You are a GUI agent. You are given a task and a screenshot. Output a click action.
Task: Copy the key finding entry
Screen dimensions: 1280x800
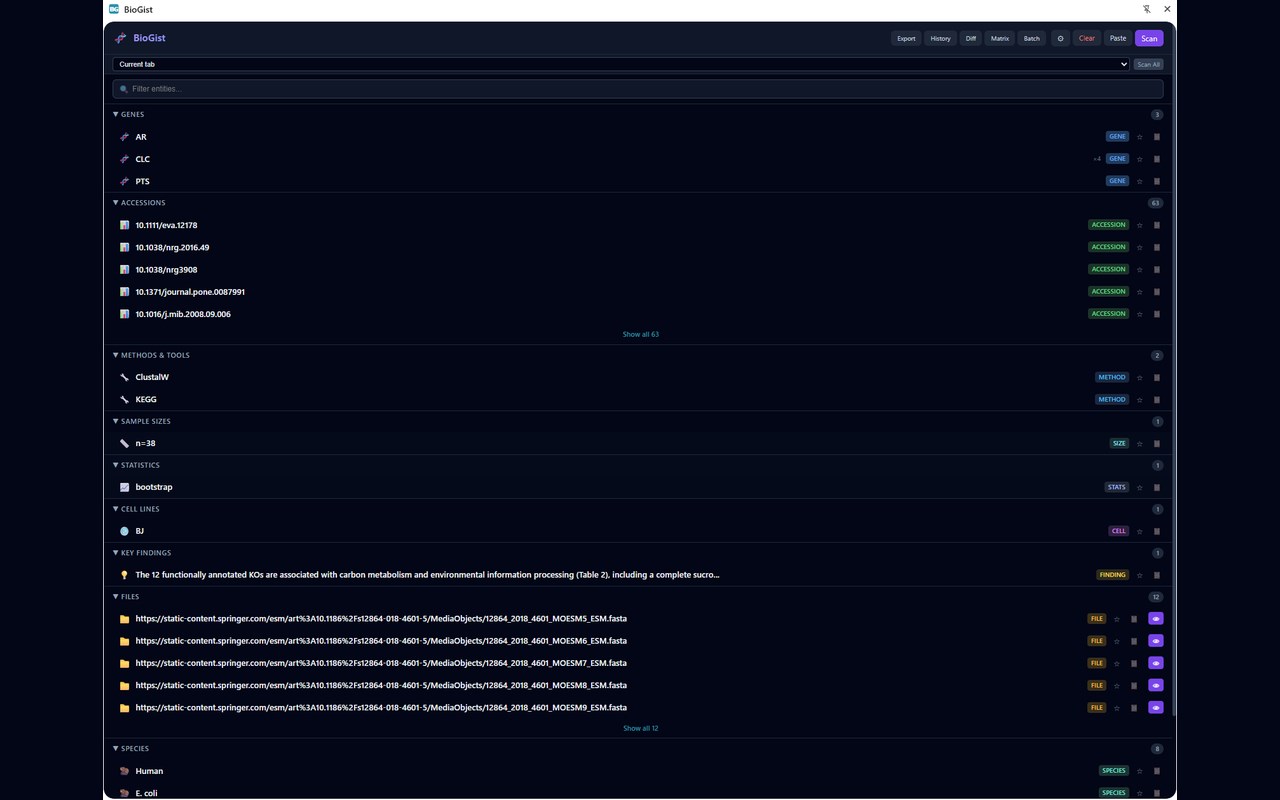coord(1157,575)
